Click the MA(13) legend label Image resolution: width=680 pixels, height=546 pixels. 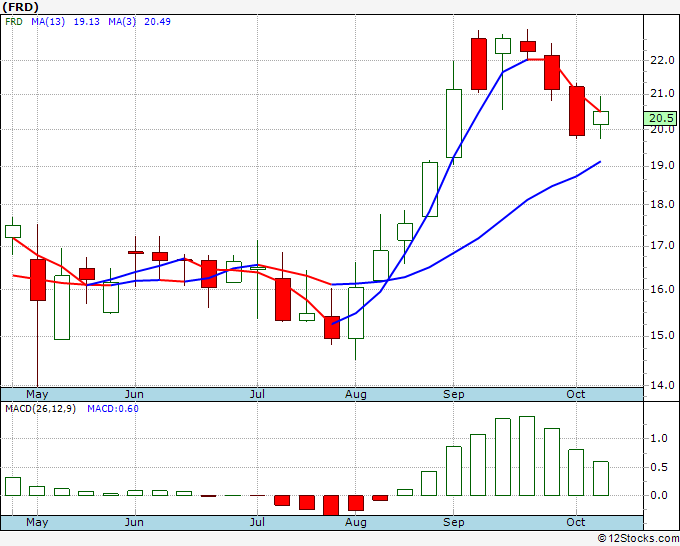48,22
